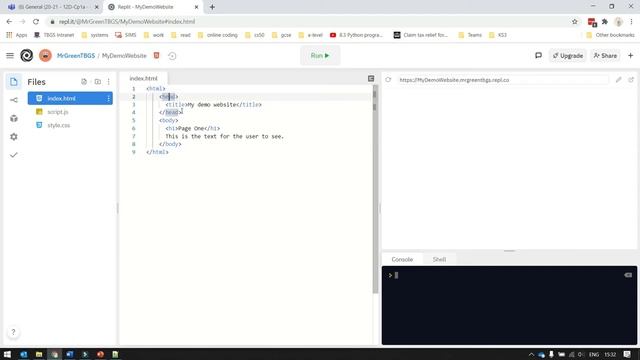Open the Packages sidebar icon
This screenshot has height=360, width=640.
(x=13, y=118)
